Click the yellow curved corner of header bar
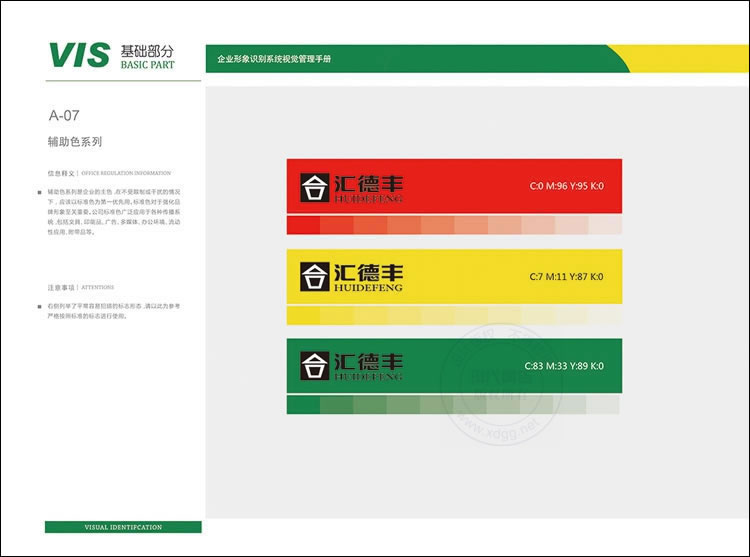 [680, 59]
